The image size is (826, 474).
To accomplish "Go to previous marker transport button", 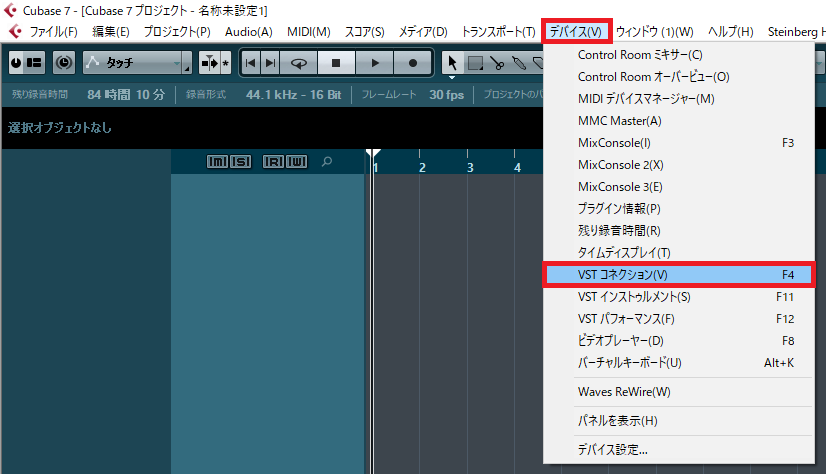I will [251, 63].
